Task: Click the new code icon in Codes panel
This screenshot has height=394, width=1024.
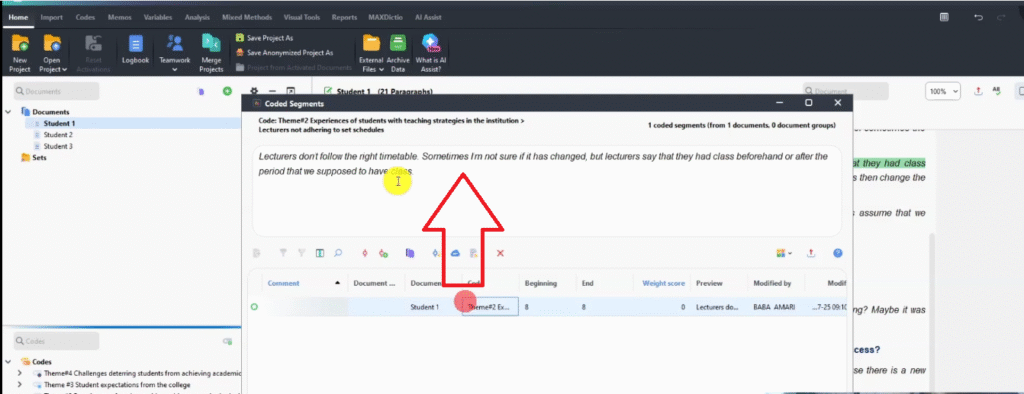Action: pyautogui.click(x=227, y=341)
